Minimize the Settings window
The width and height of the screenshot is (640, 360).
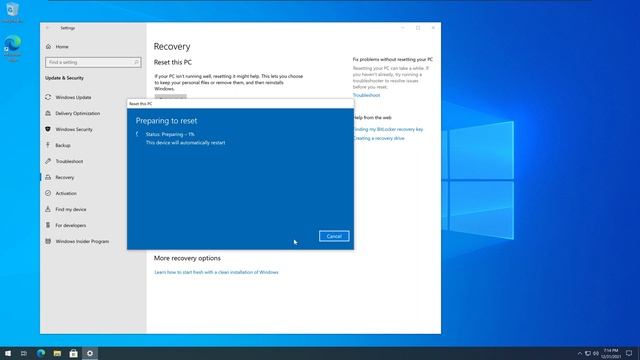(403, 28)
